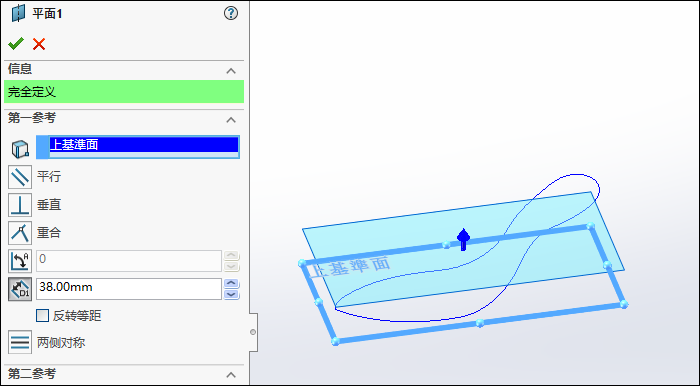
Task: Collapse the 第二参考 section
Action: pyautogui.click(x=231, y=375)
